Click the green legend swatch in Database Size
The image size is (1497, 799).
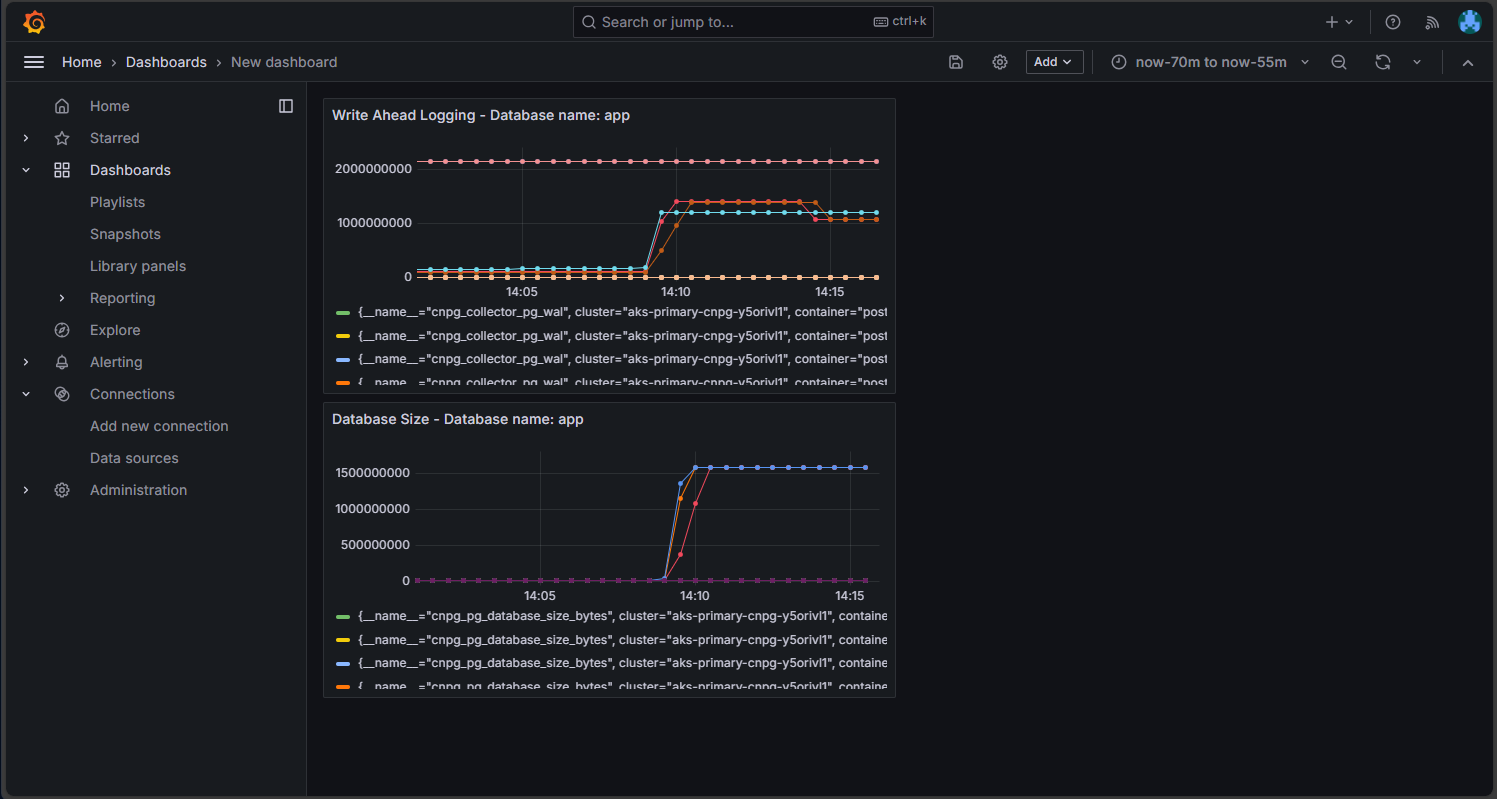pos(343,617)
